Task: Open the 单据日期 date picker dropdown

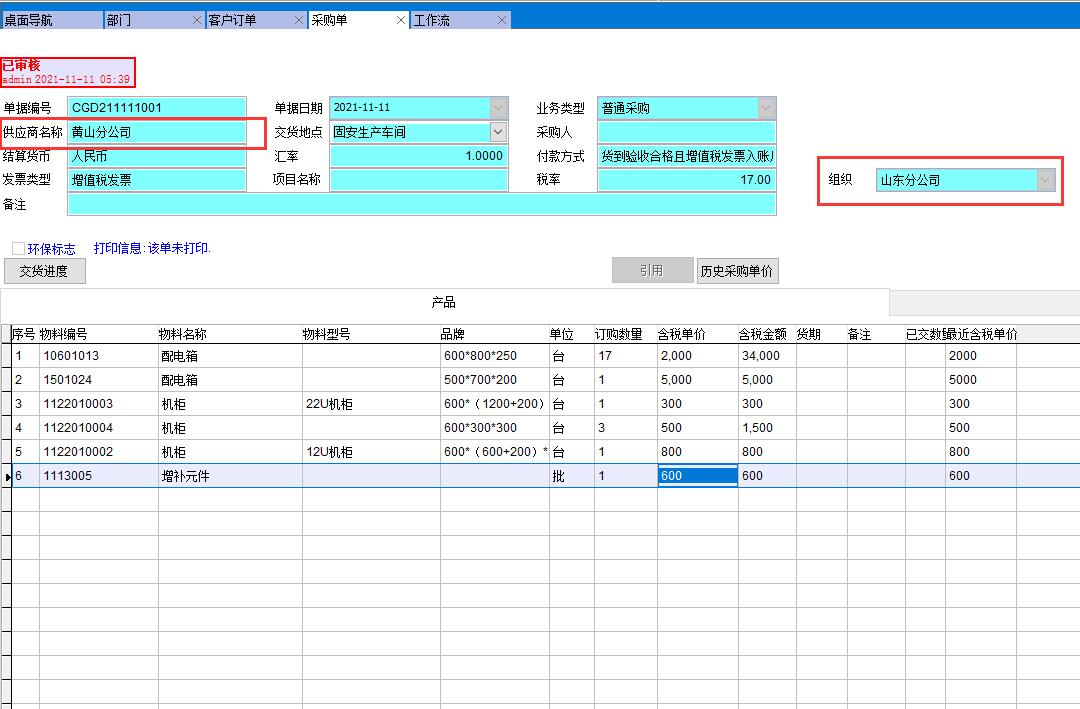Action: tap(498, 108)
